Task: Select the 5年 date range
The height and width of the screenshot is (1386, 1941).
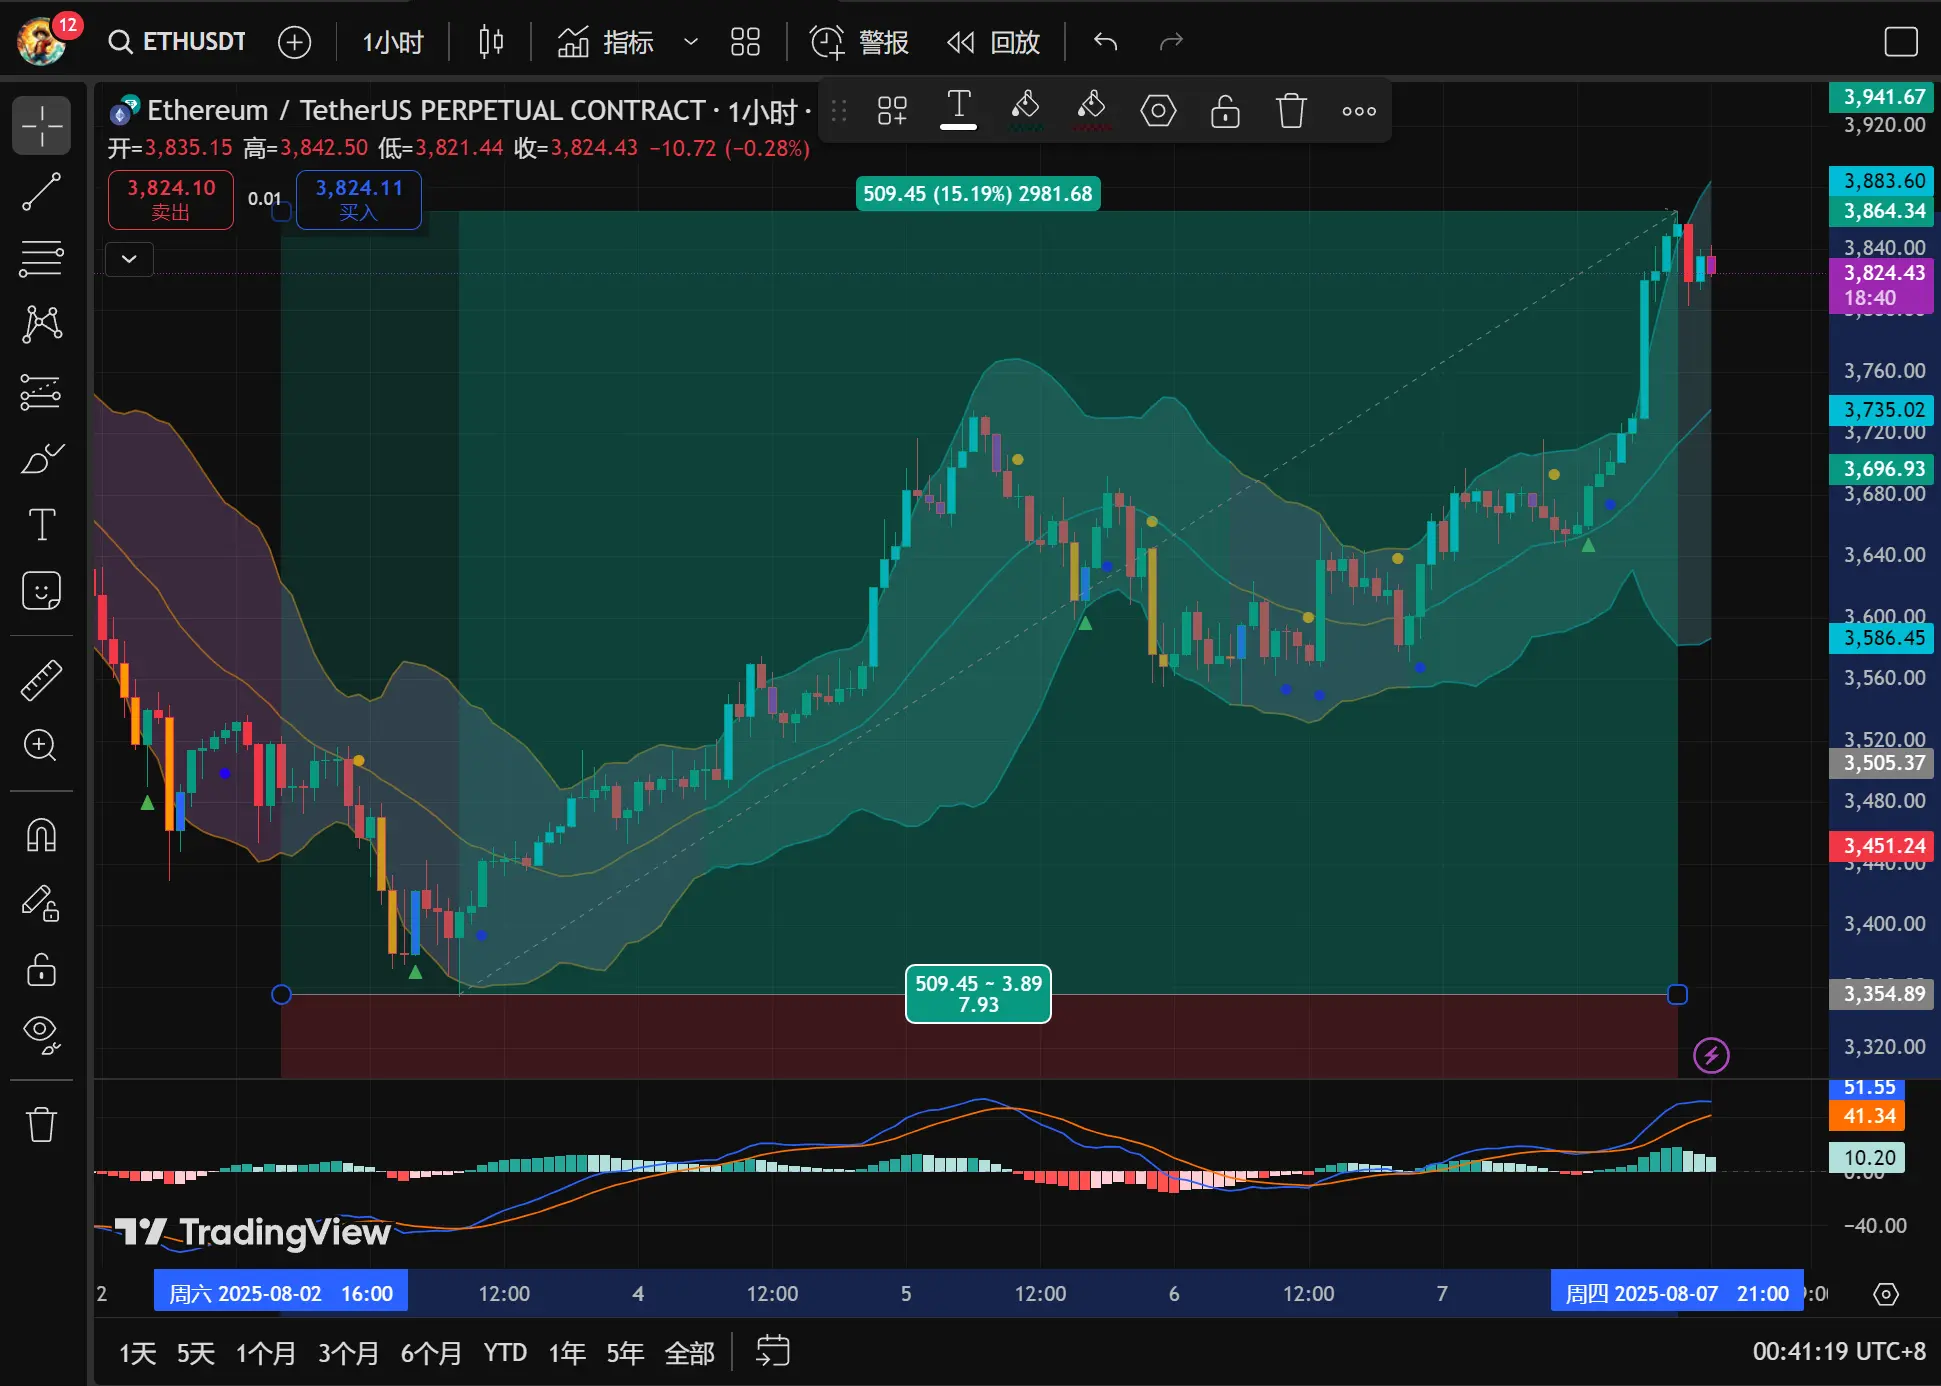Action: point(625,1353)
